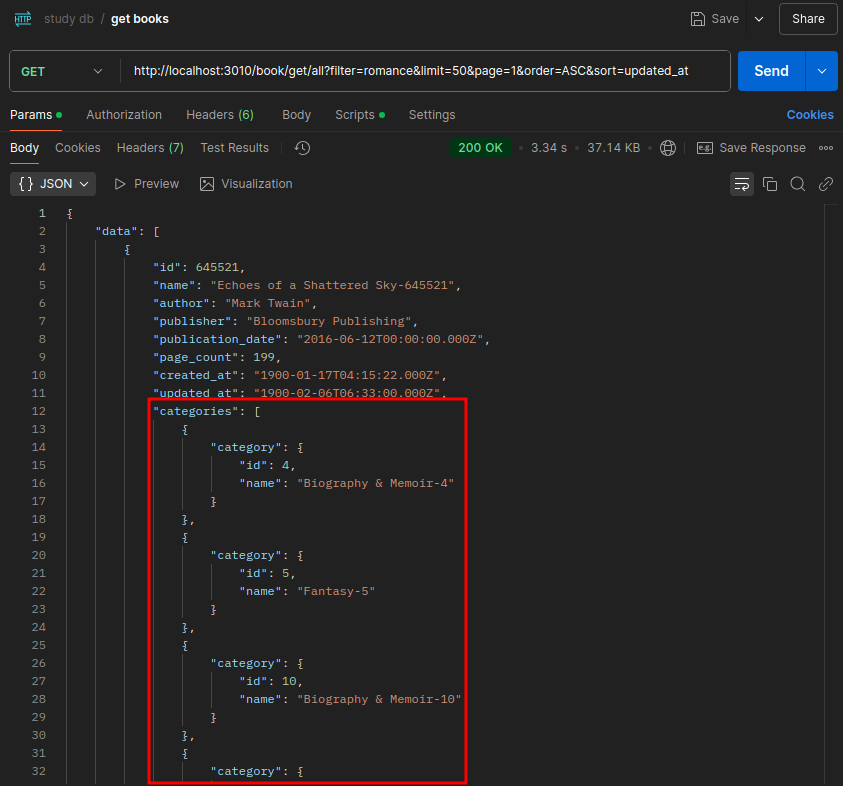Open the response Cookies tab
The height and width of the screenshot is (786, 843).
pos(77,148)
